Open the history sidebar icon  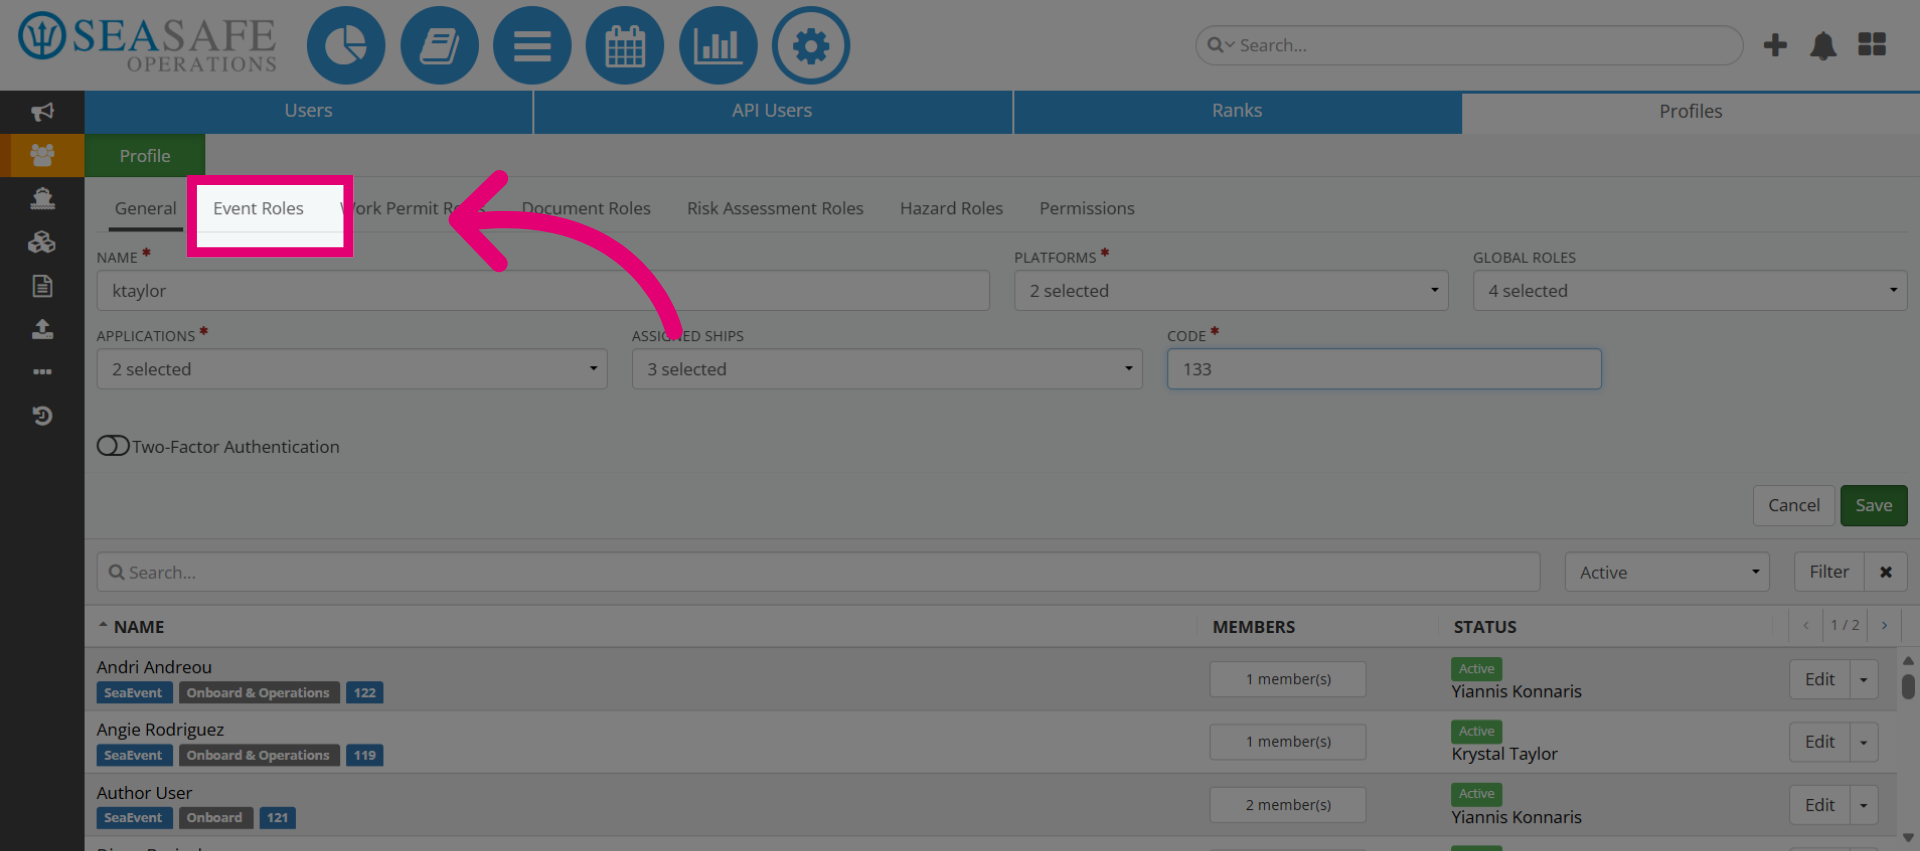(42, 415)
